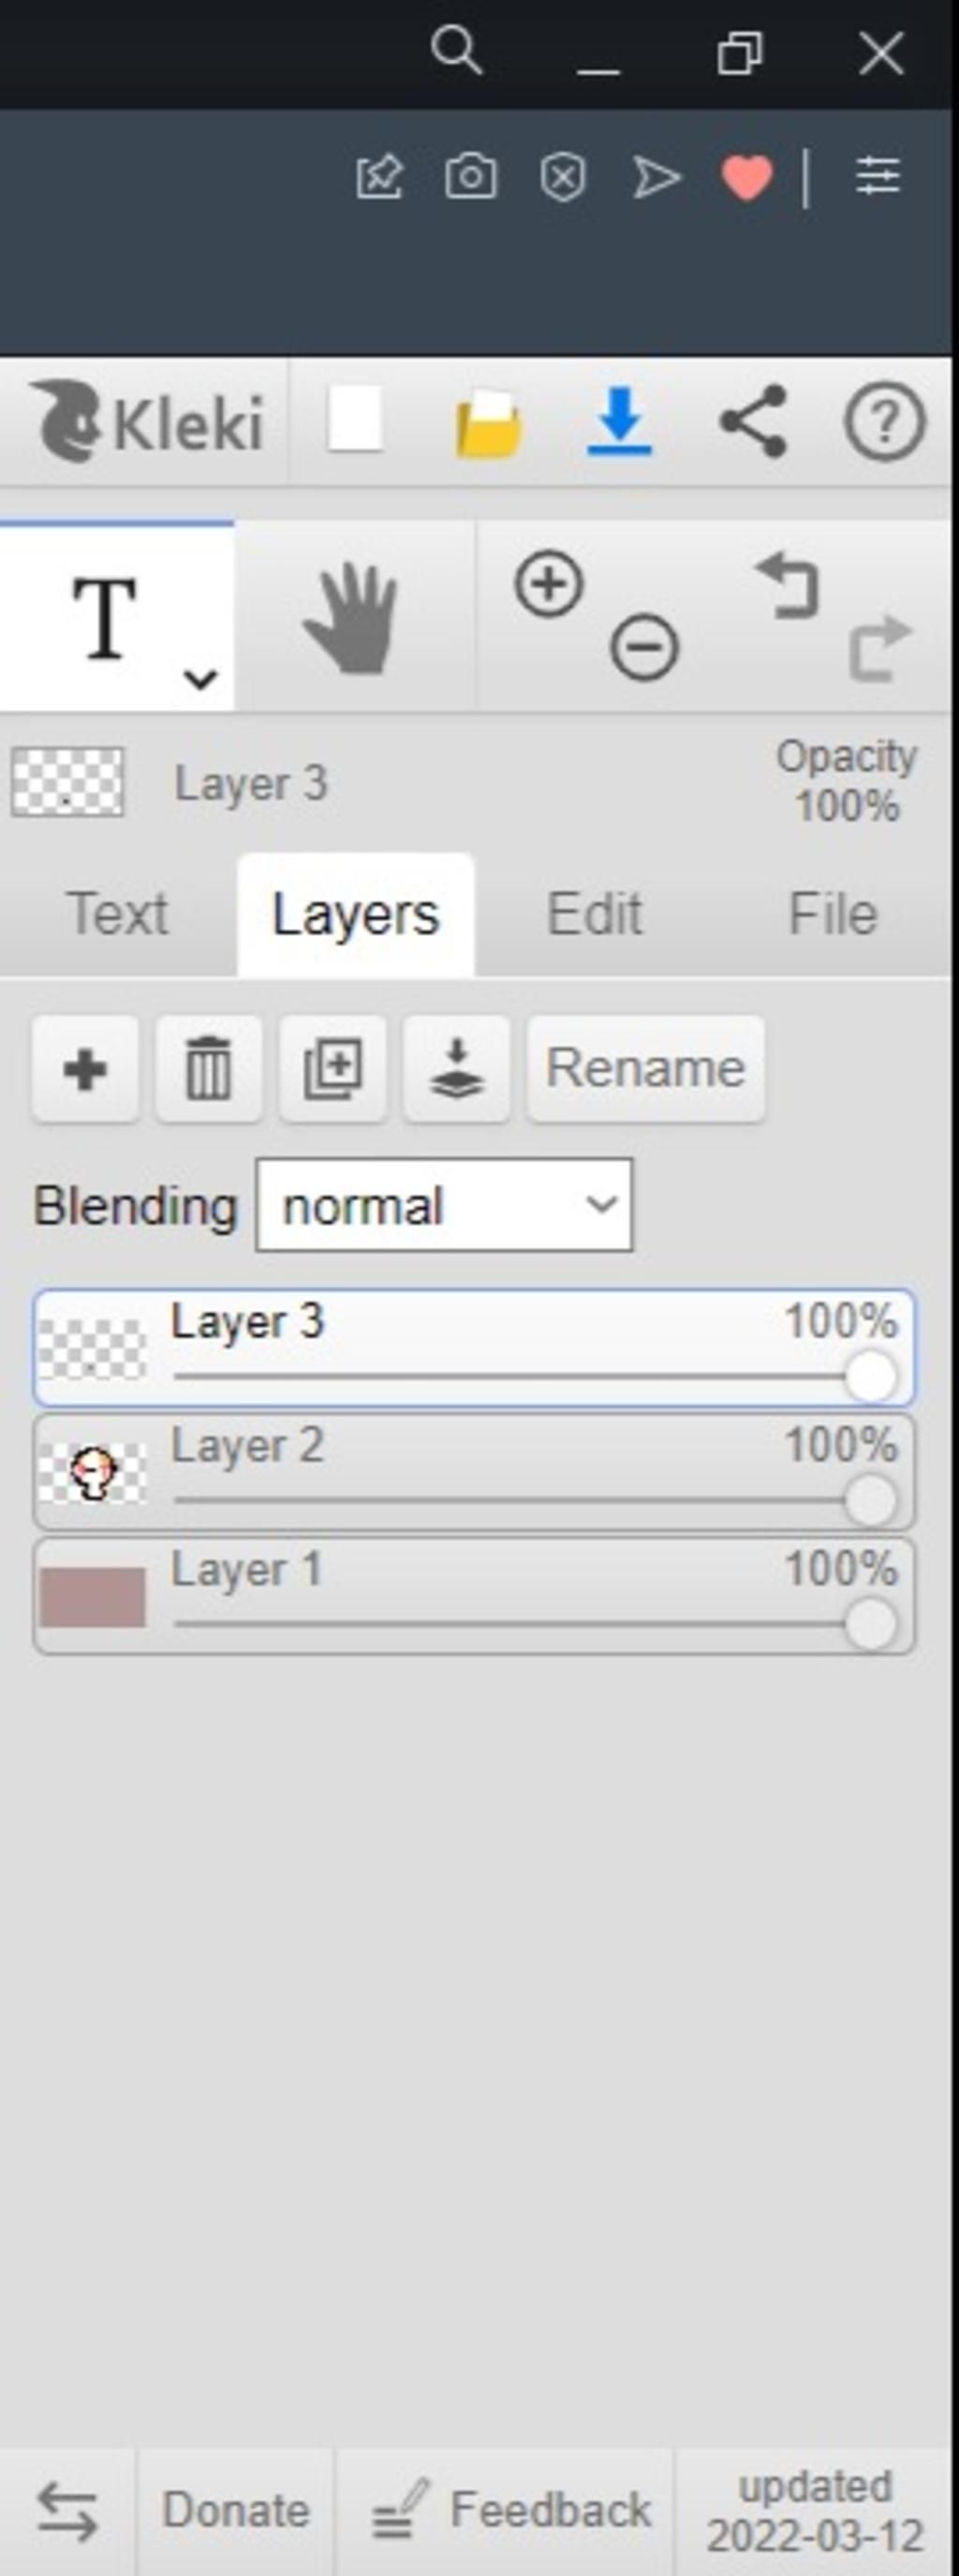The height and width of the screenshot is (2576, 959).
Task: Open the yellow folder import icon
Action: [488, 424]
